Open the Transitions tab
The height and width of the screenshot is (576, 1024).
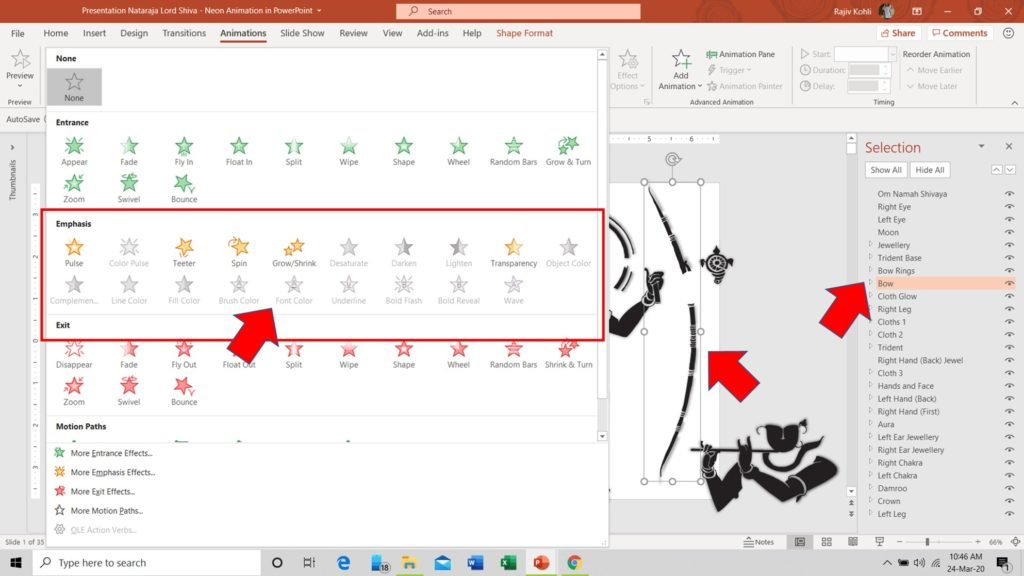(184, 33)
